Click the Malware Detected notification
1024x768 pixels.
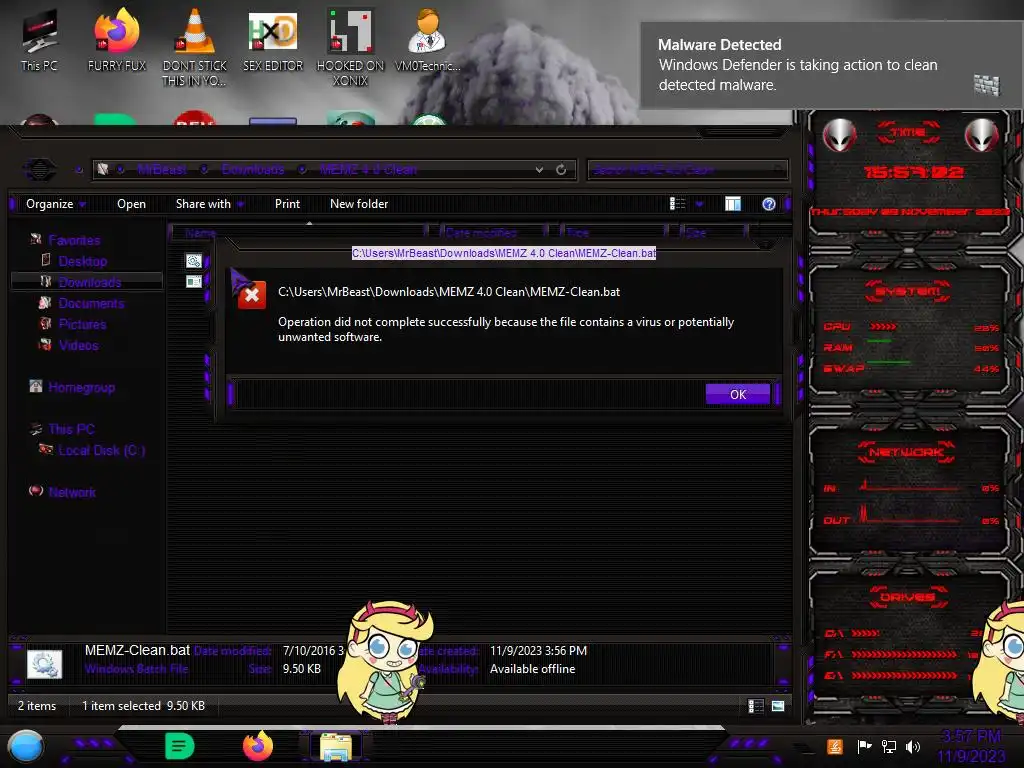[x=831, y=65]
